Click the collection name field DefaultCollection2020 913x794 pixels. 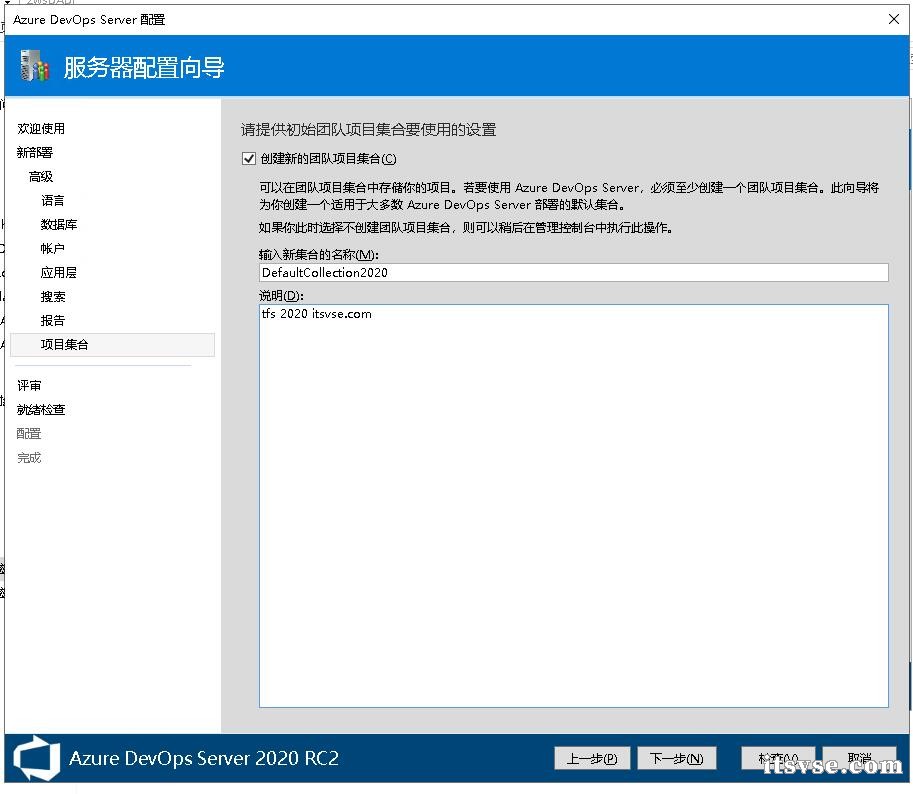(x=574, y=272)
